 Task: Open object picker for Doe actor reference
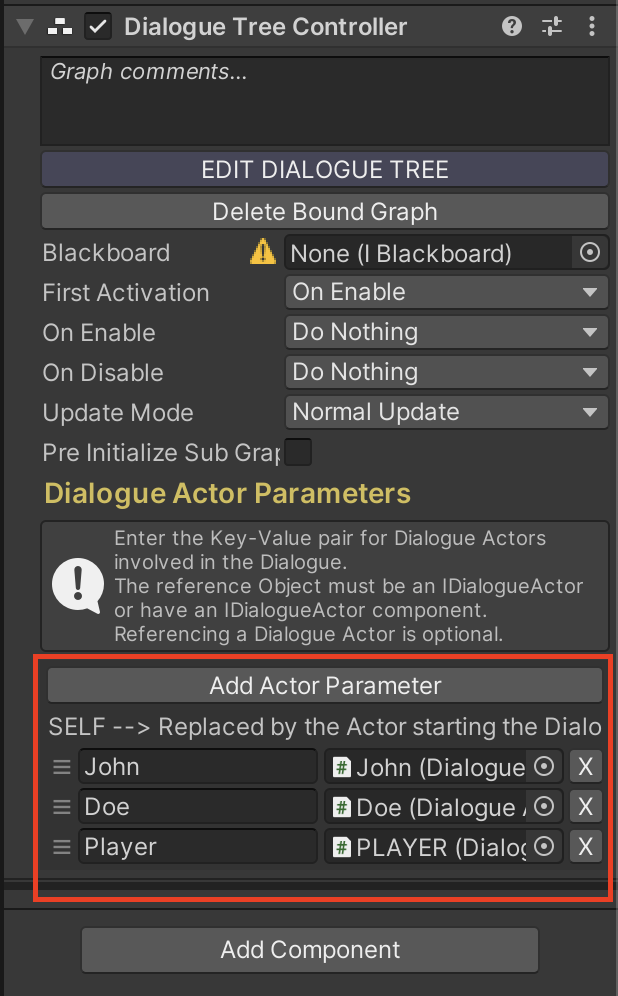pyautogui.click(x=544, y=807)
